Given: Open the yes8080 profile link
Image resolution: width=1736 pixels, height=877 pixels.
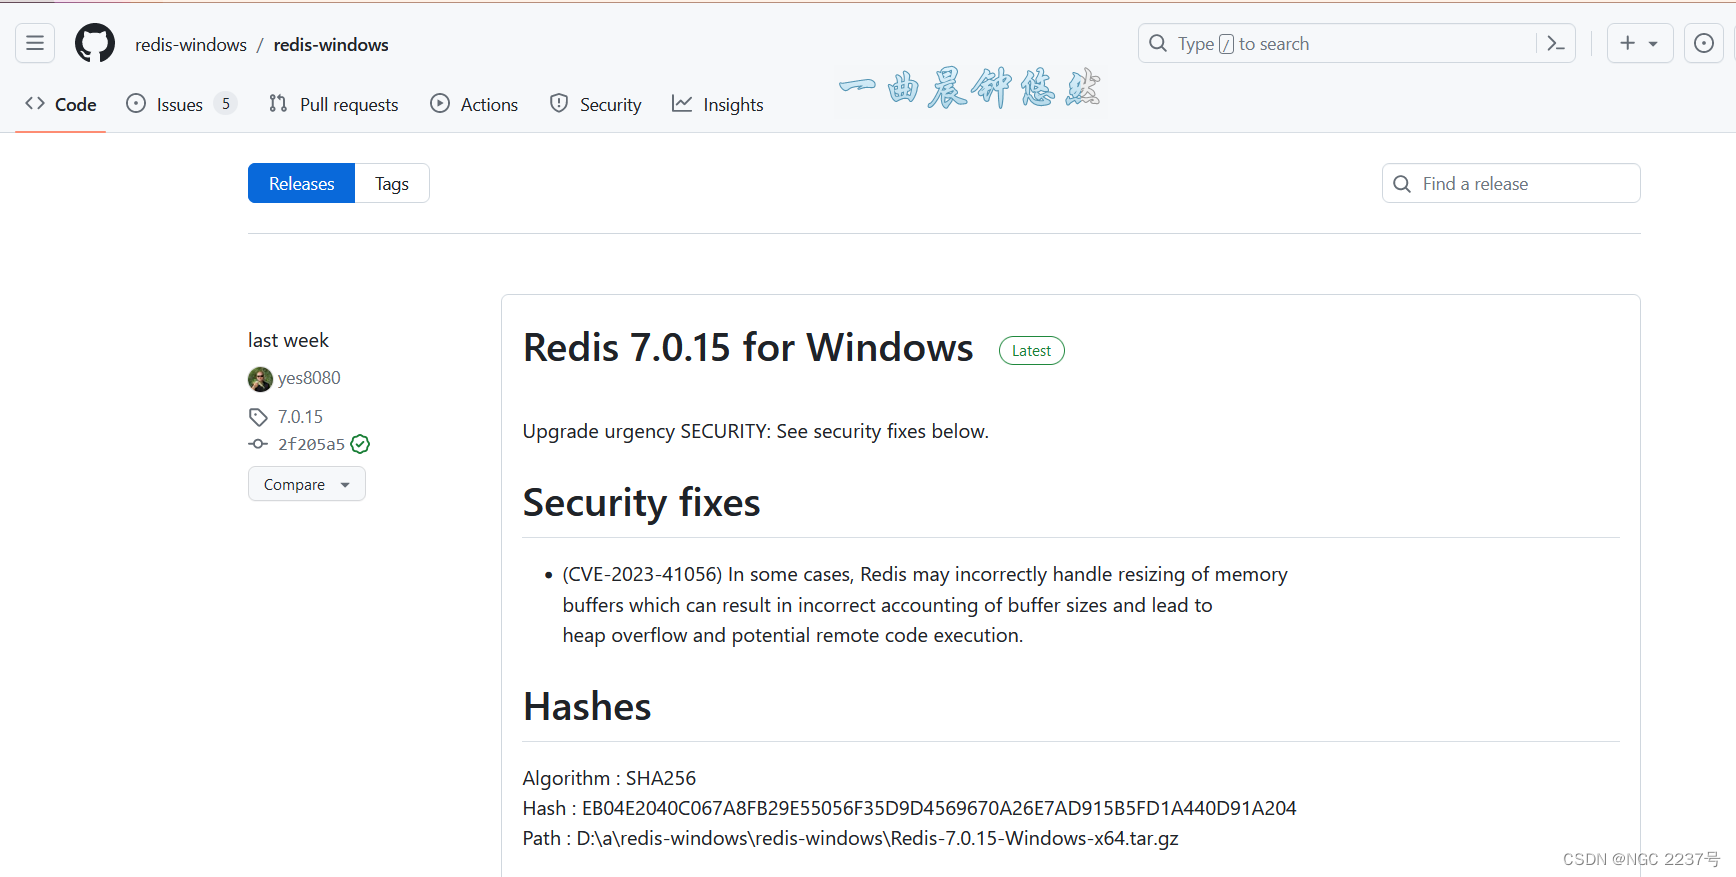Looking at the screenshot, I should coord(309,378).
